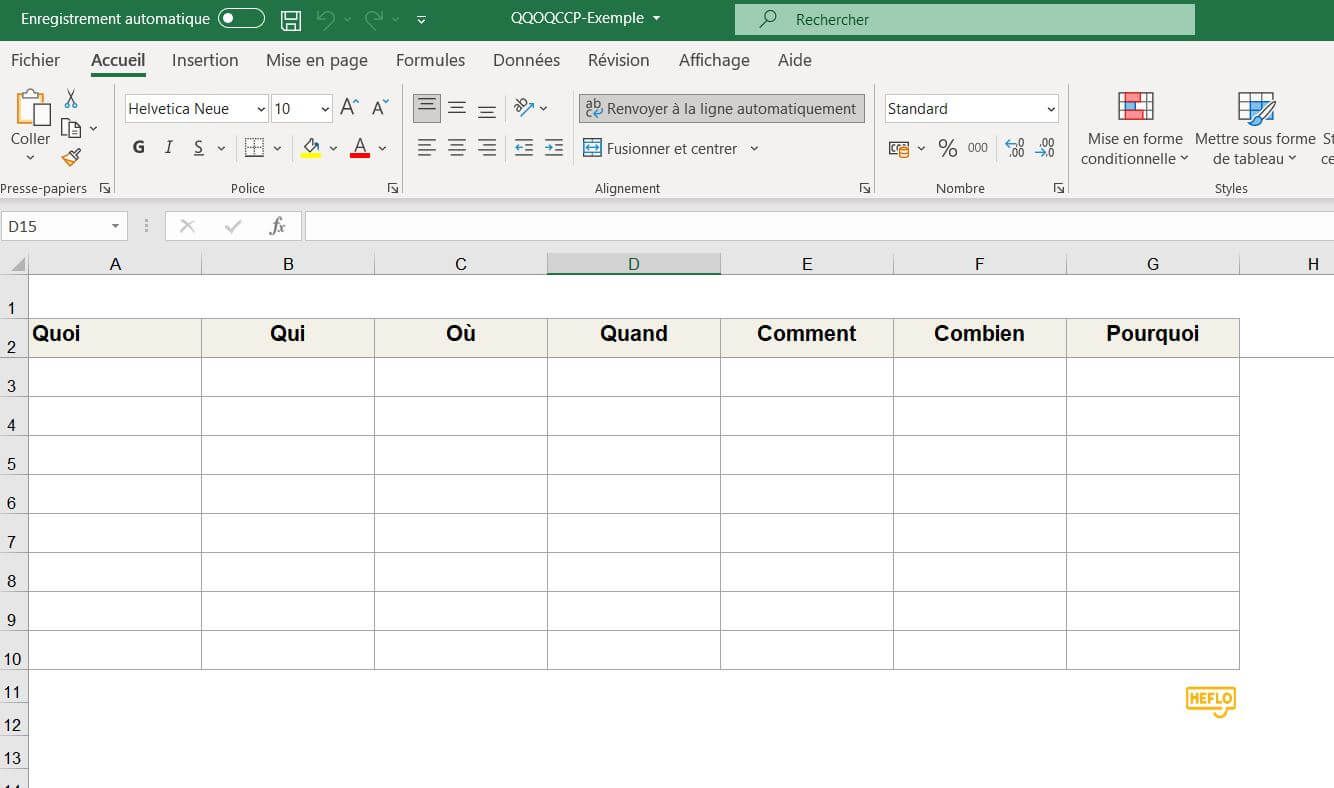Switch to the Formules tab
Viewport: 1334px width, 788px height.
[x=430, y=60]
